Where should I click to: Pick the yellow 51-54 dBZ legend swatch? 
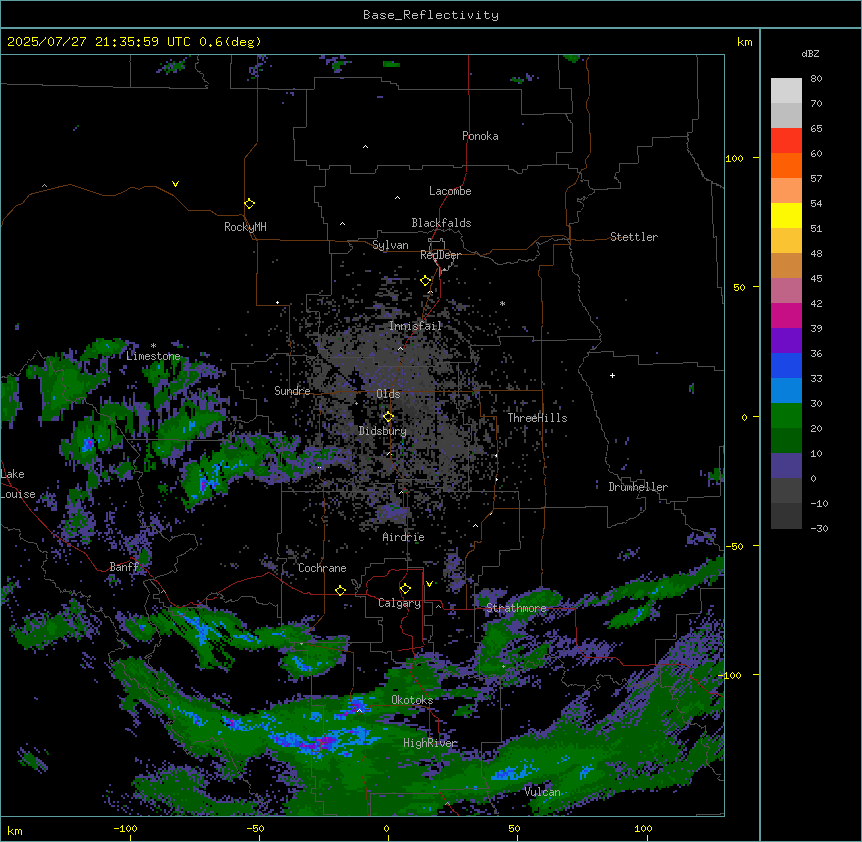tap(786, 215)
